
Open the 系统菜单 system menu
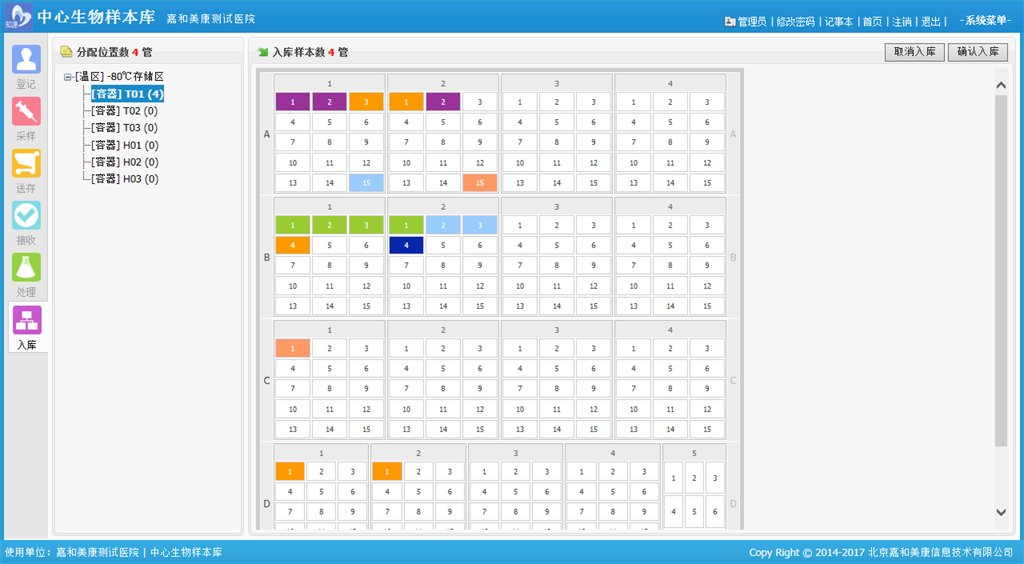[x=984, y=21]
